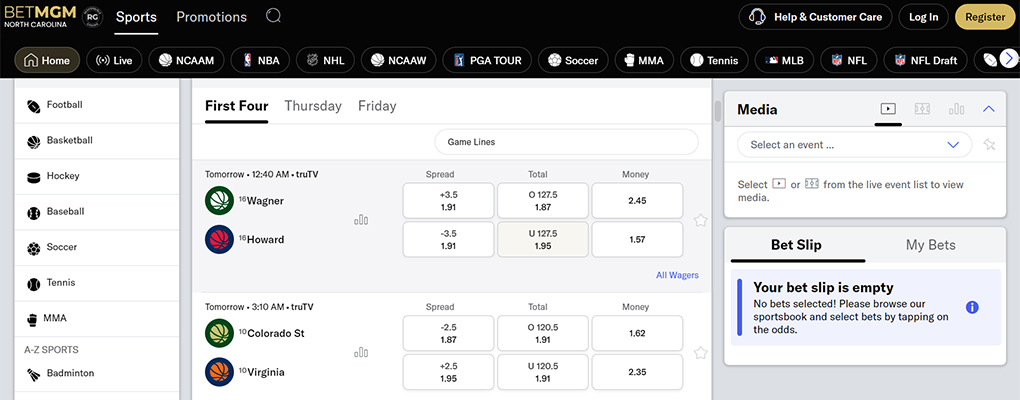1020x400 pixels.
Task: Open the Select an event dropdown
Action: pyautogui.click(x=854, y=144)
